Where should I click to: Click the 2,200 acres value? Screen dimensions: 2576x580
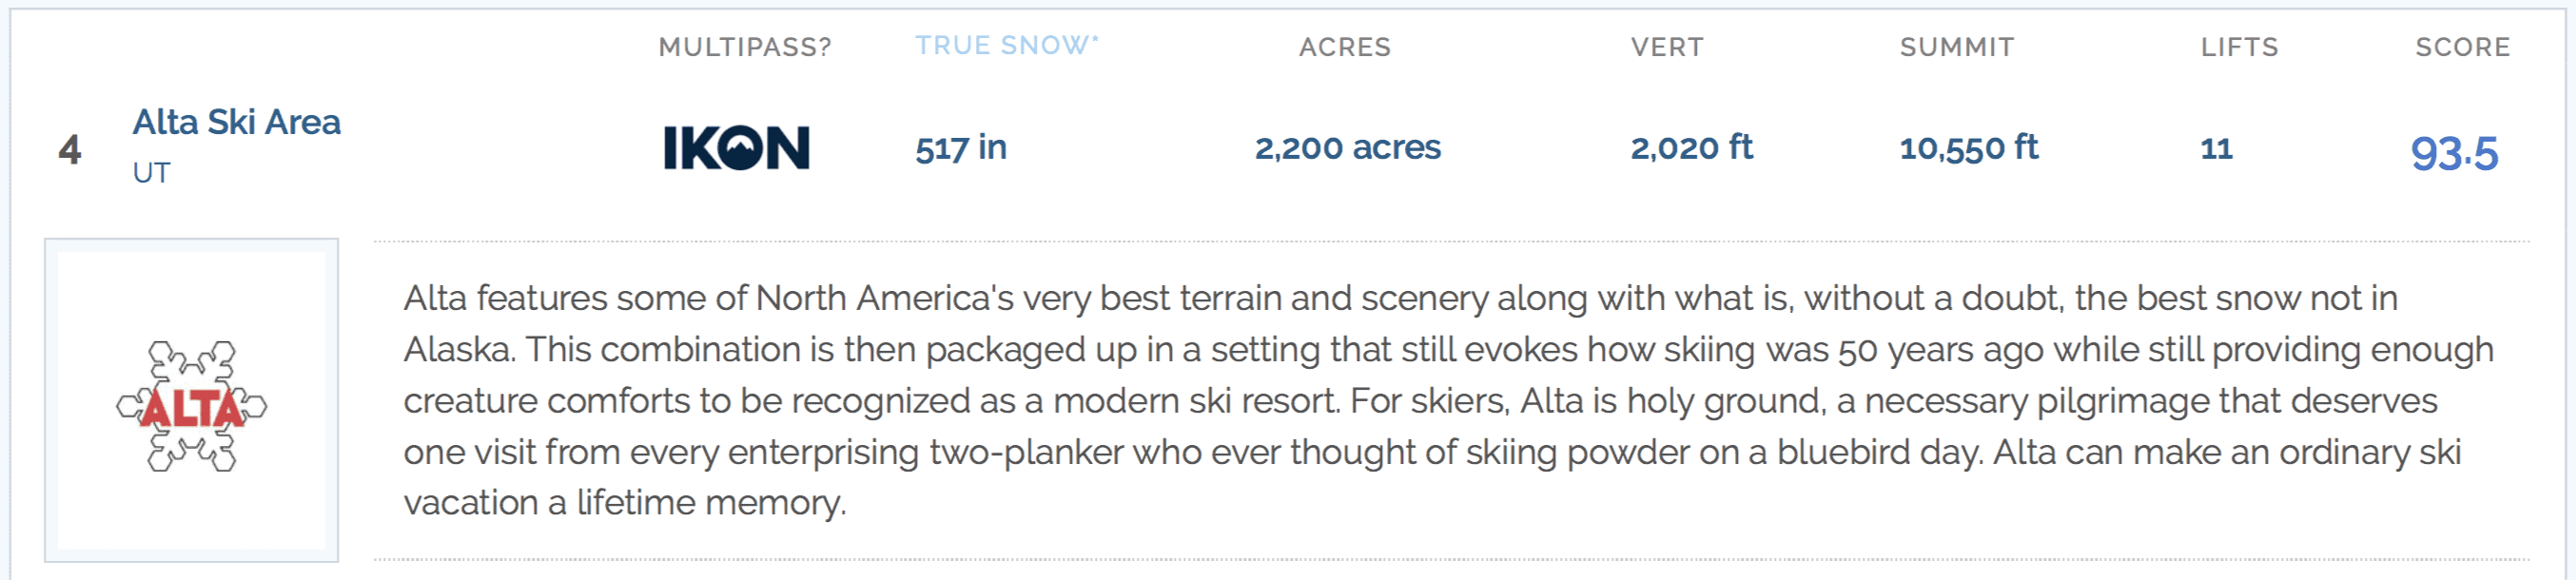[x=1348, y=148]
